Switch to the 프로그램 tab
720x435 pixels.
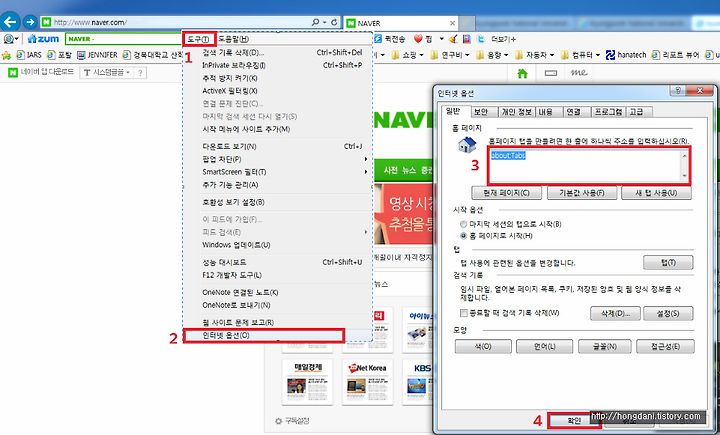point(608,112)
